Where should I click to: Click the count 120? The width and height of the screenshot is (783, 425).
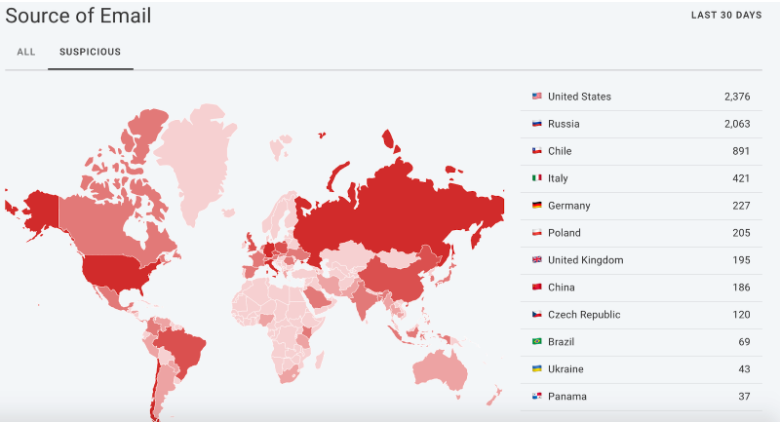[x=741, y=315]
